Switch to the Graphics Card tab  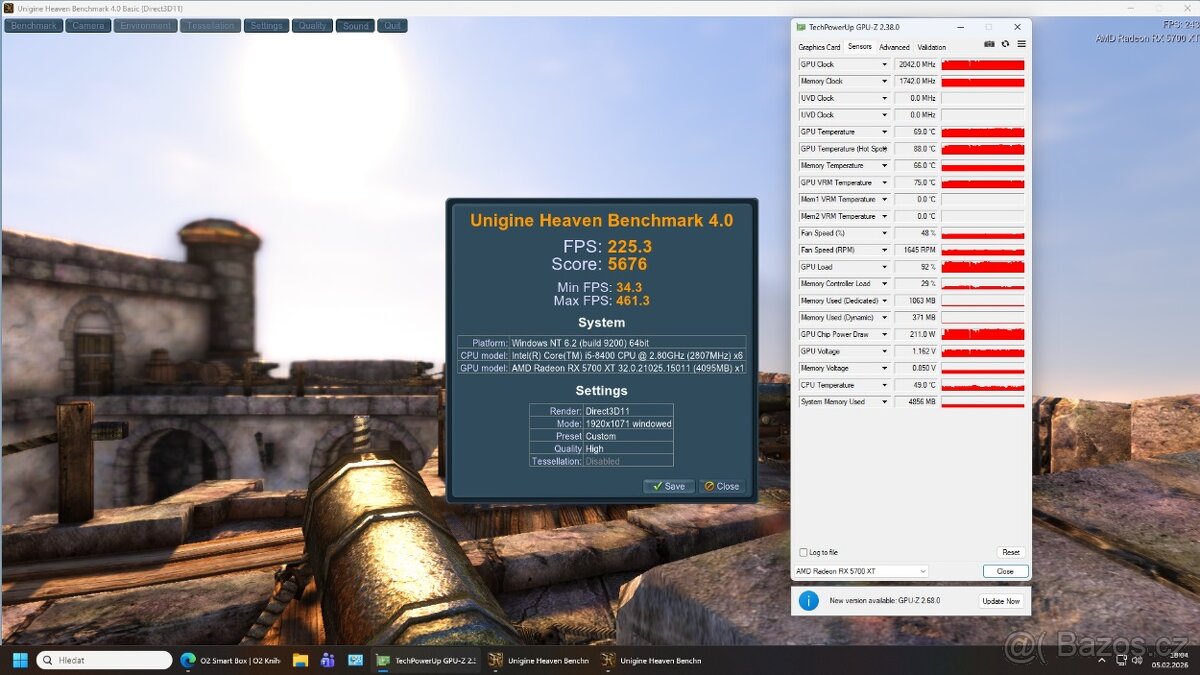pyautogui.click(x=822, y=46)
